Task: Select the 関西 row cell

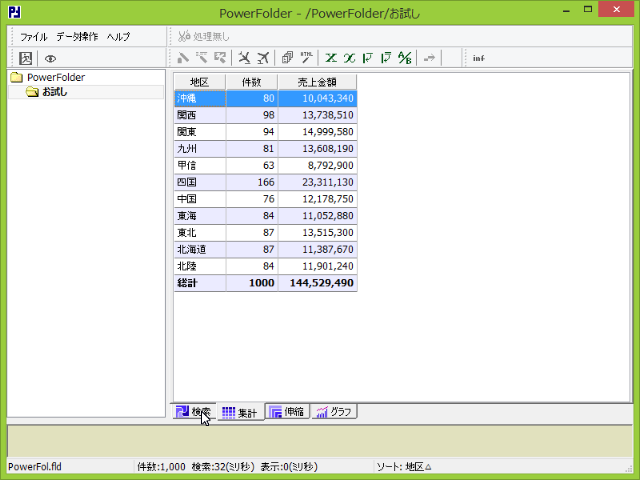Action: (x=200, y=115)
